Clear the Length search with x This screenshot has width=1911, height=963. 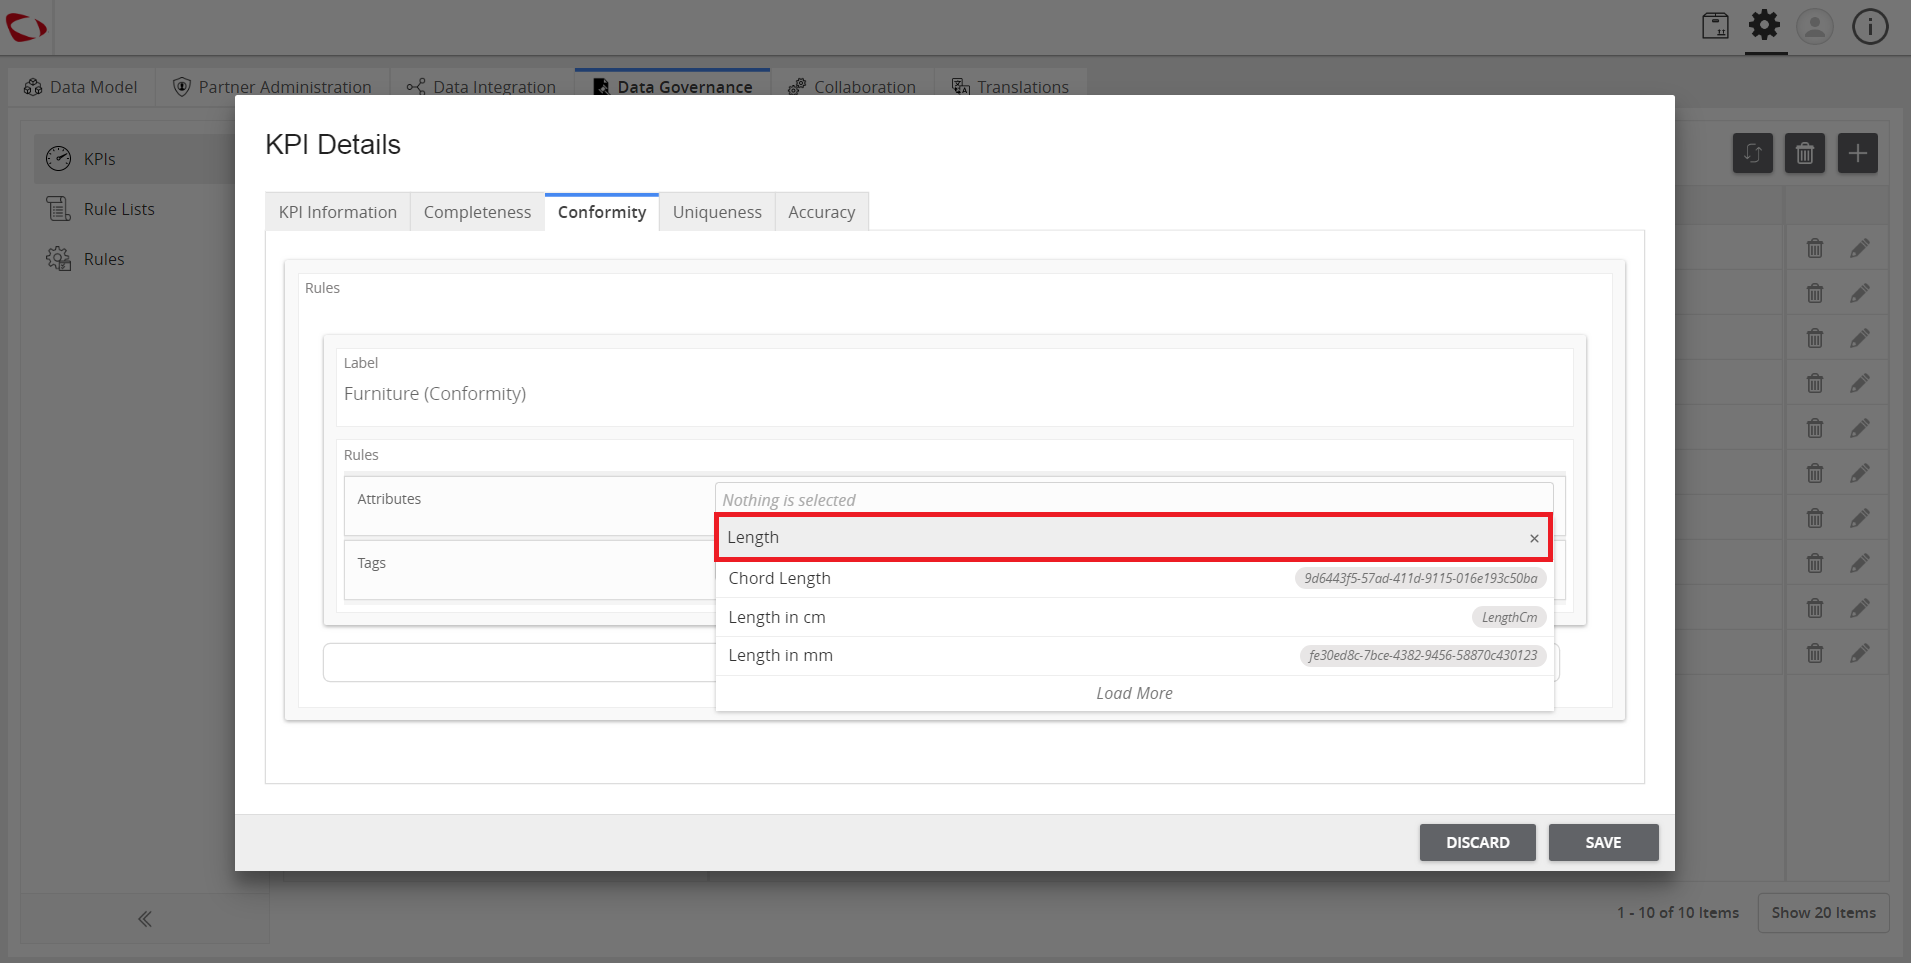coord(1534,538)
